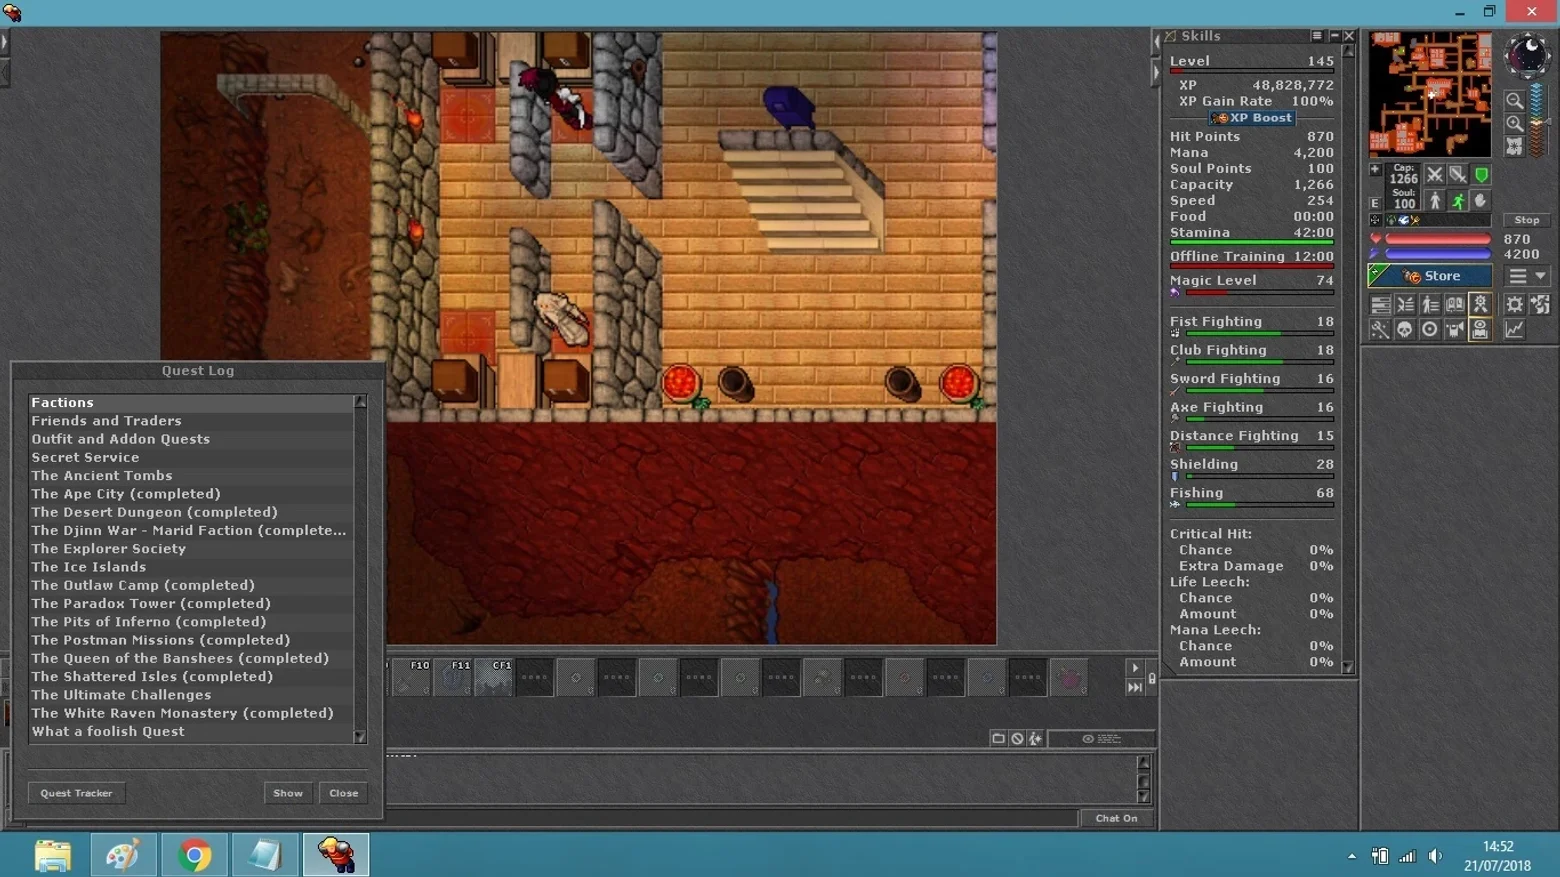This screenshot has height=877, width=1560.
Task: Toggle the Chat On button
Action: [x=1116, y=818]
